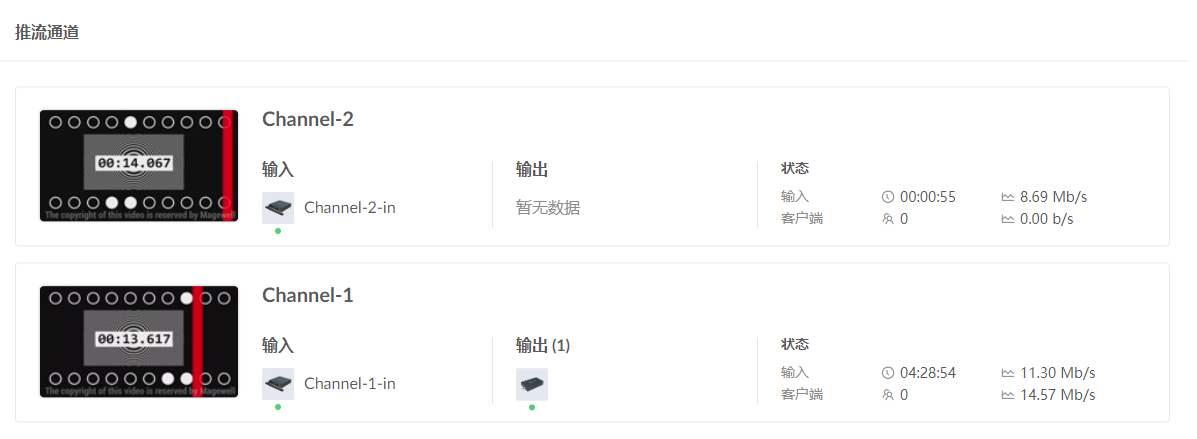This screenshot has height=439, width=1197.
Task: Click the Channel-1 output device icon
Action: [532, 384]
